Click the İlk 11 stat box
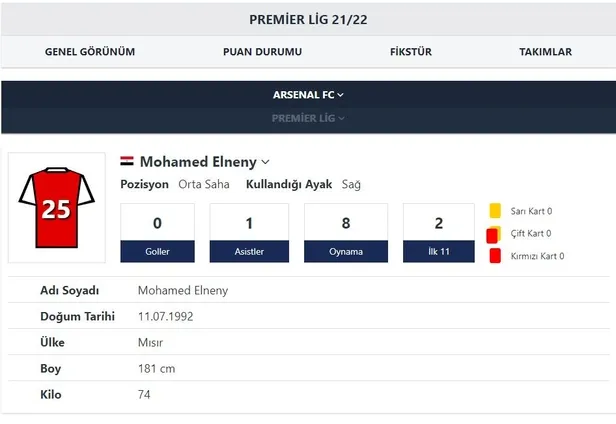This screenshot has width=616, height=424. pos(437,233)
